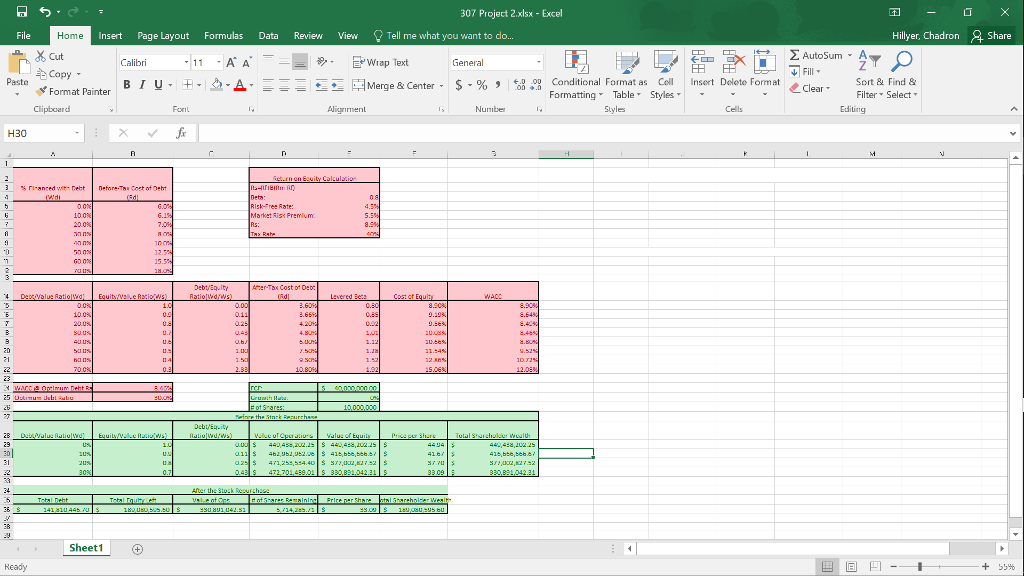Open the Clear dropdown
Image resolution: width=1024 pixels, height=576 pixels.
[x=810, y=88]
